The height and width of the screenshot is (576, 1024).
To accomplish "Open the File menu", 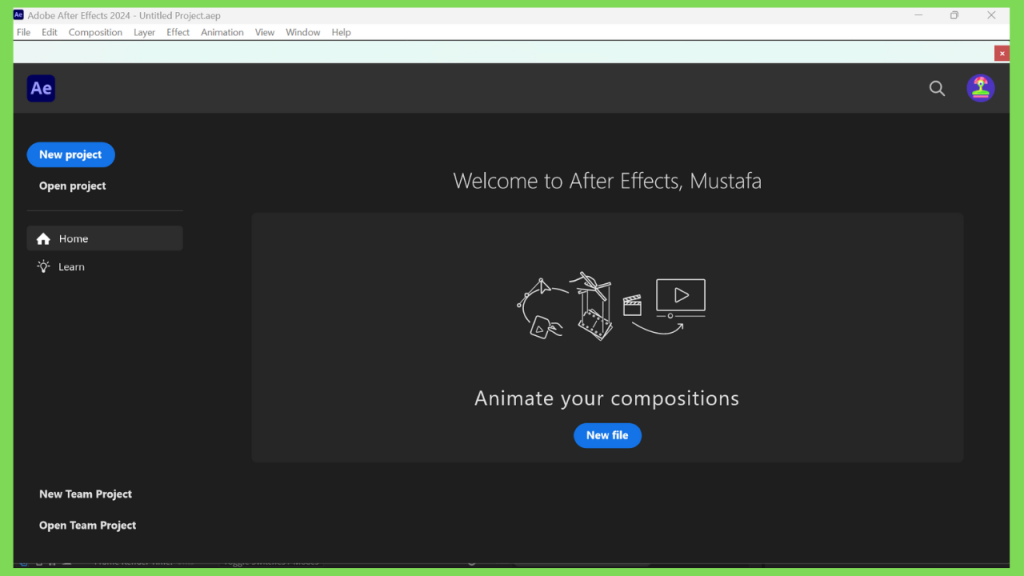I will (x=24, y=32).
